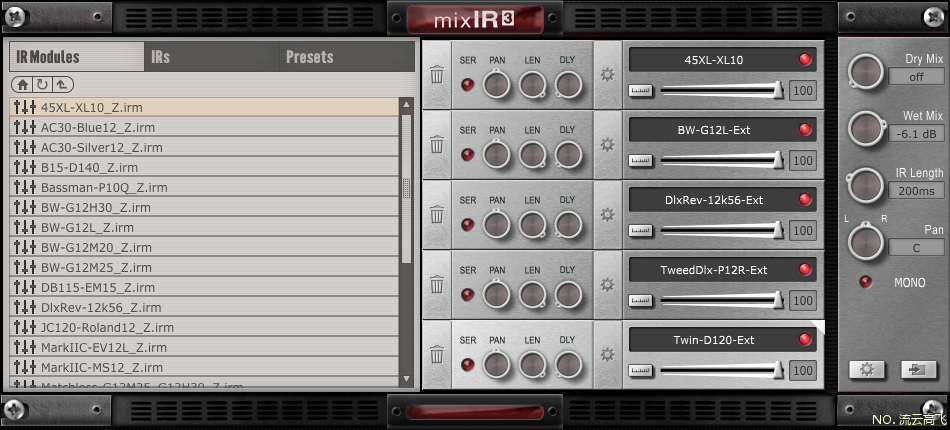
Task: Toggle power LED of BW-G12L-Ext slot
Action: pyautogui.click(x=805, y=129)
